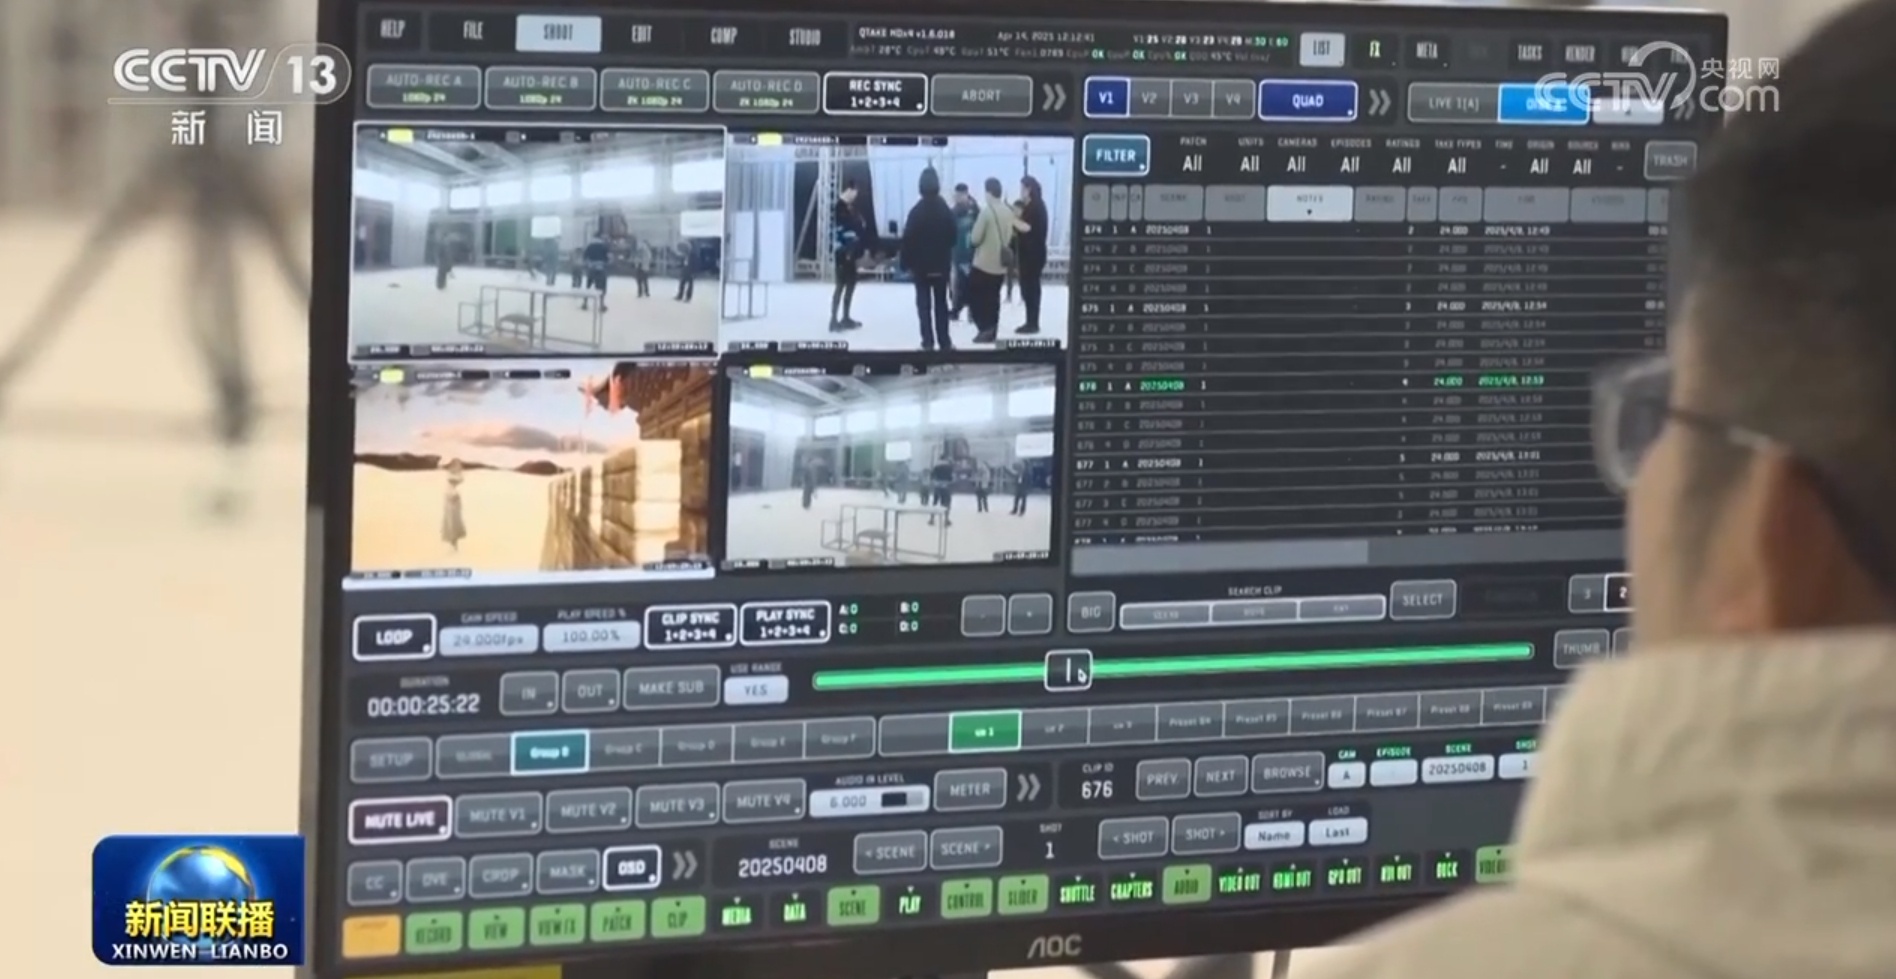
Task: Toggle the LOOP playback button
Action: (394, 637)
